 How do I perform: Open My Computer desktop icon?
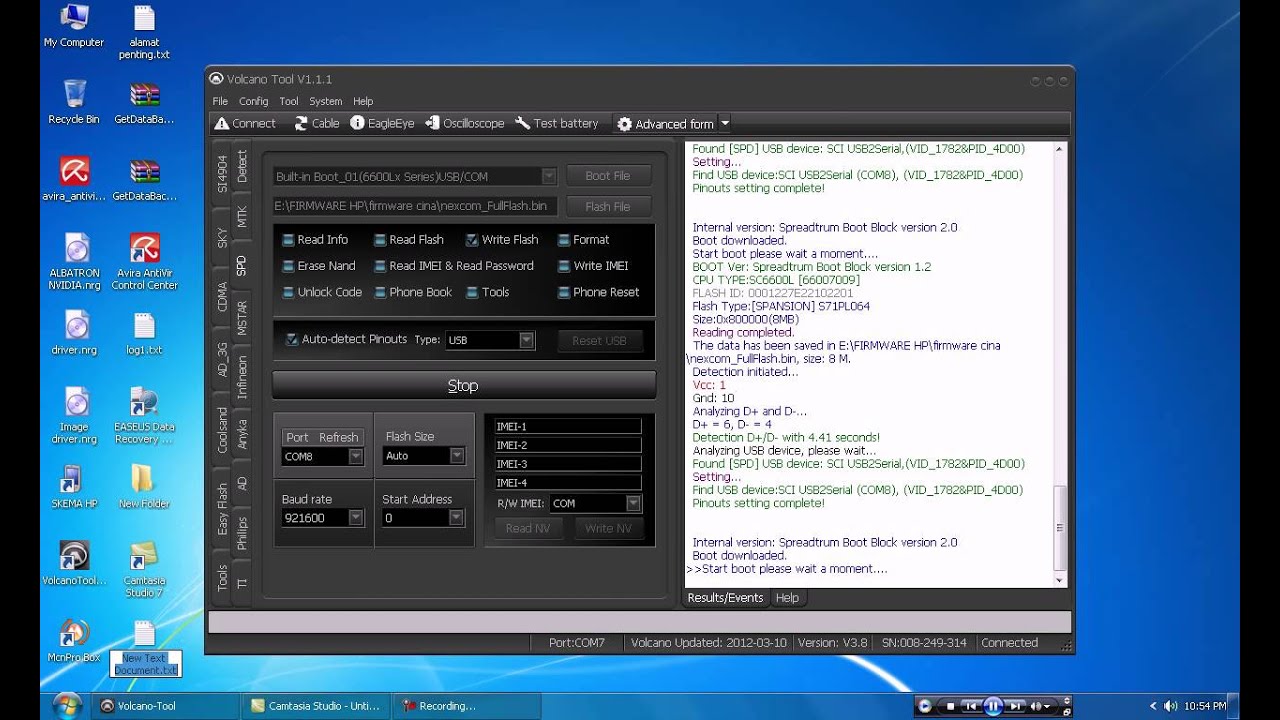click(74, 27)
